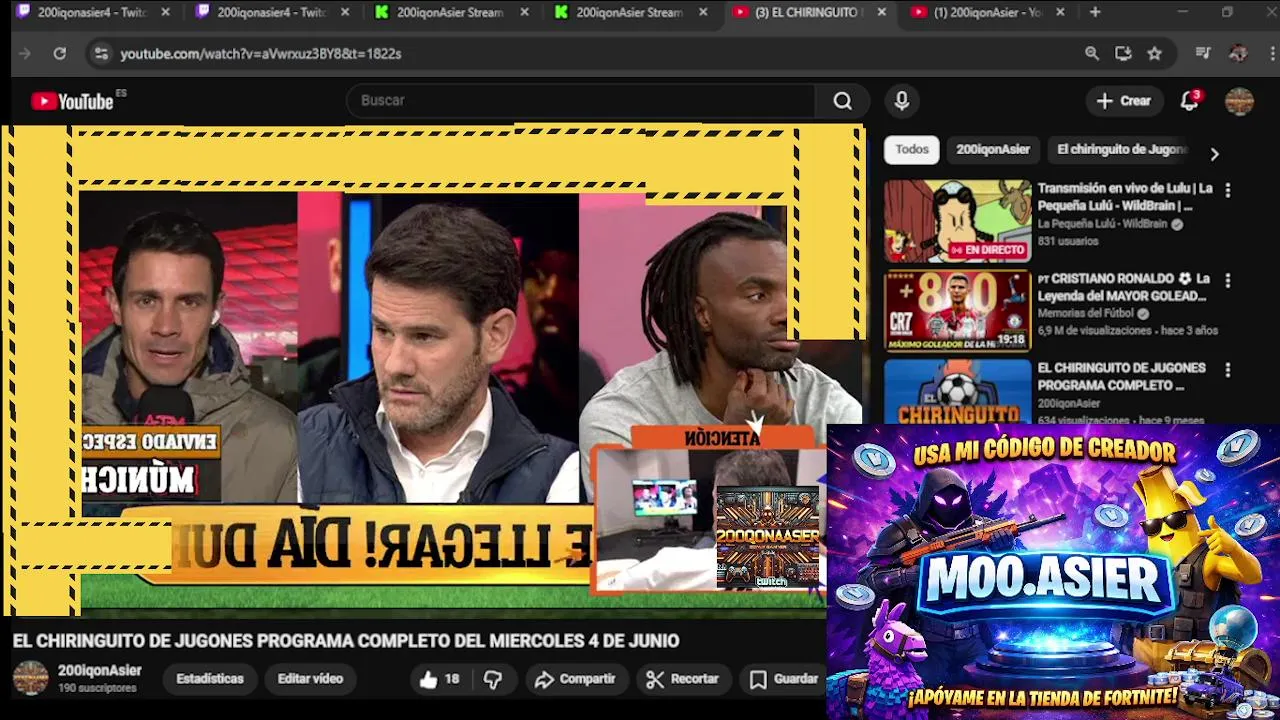The image size is (1280, 720).
Task: Click the channel name 'La Pequeña Lulú - WildBrain'
Action: tap(1102, 224)
